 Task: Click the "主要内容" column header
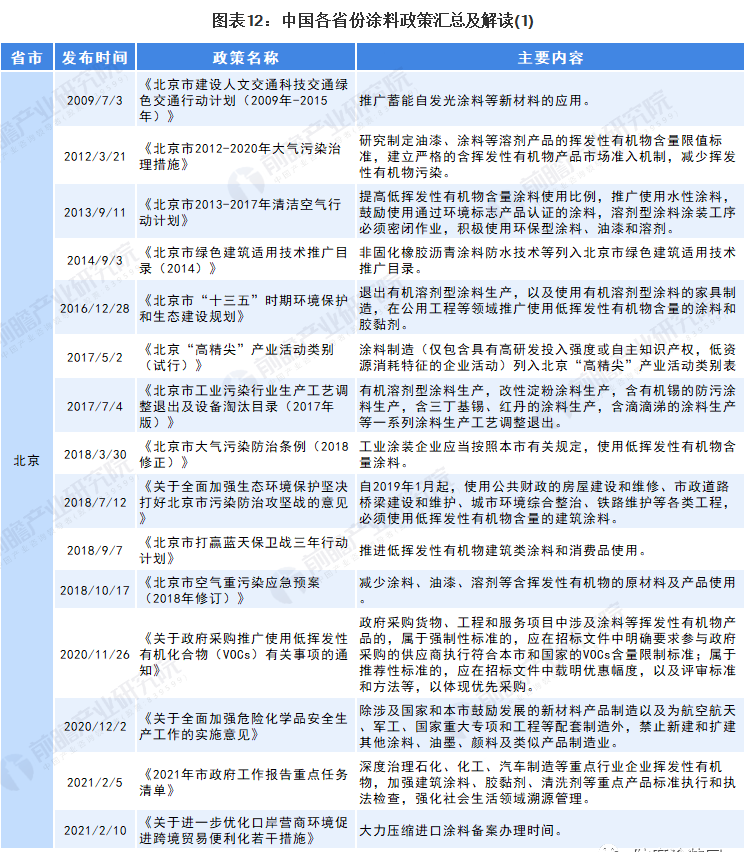(x=550, y=58)
